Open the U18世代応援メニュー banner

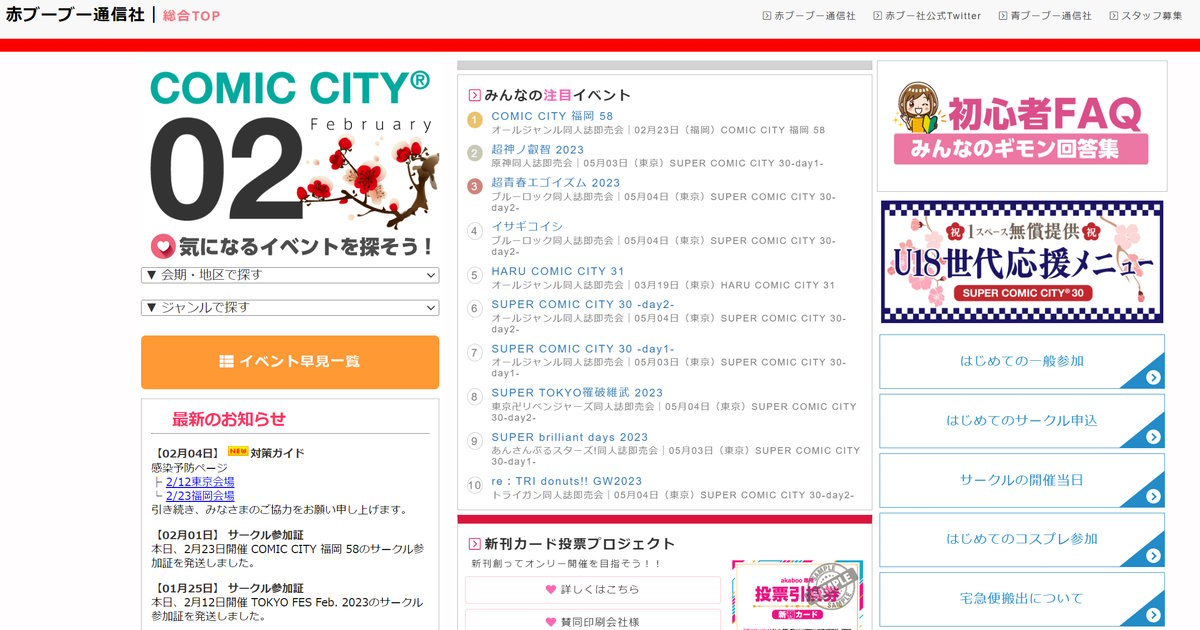(1021, 262)
